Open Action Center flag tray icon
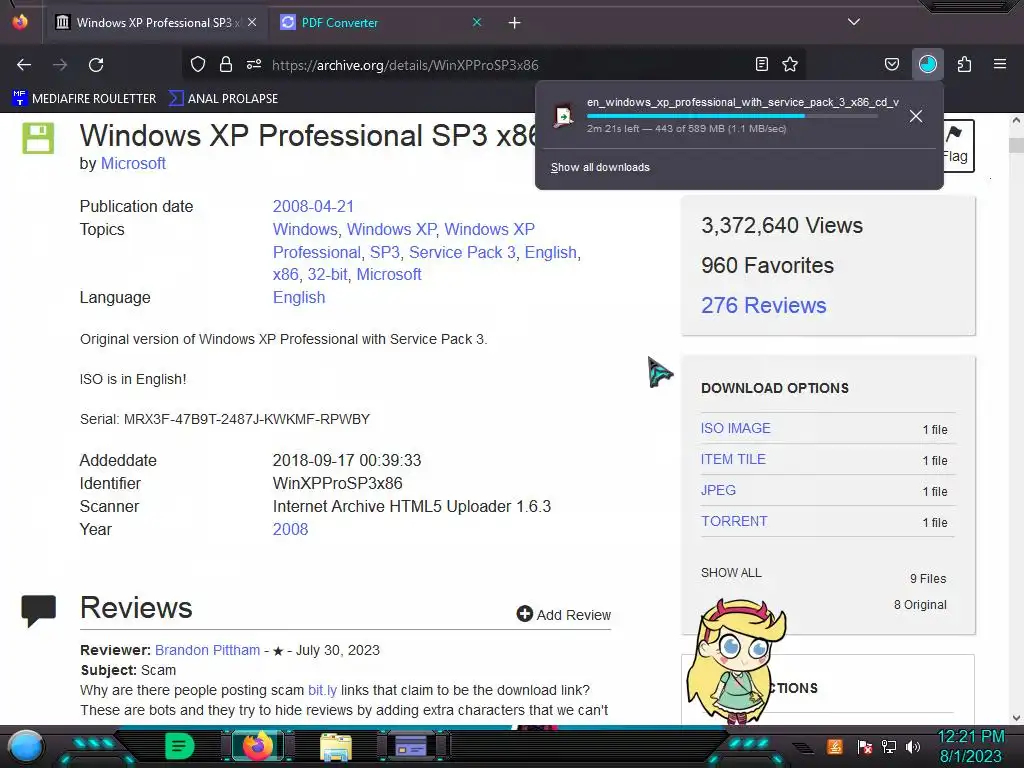 (865, 746)
